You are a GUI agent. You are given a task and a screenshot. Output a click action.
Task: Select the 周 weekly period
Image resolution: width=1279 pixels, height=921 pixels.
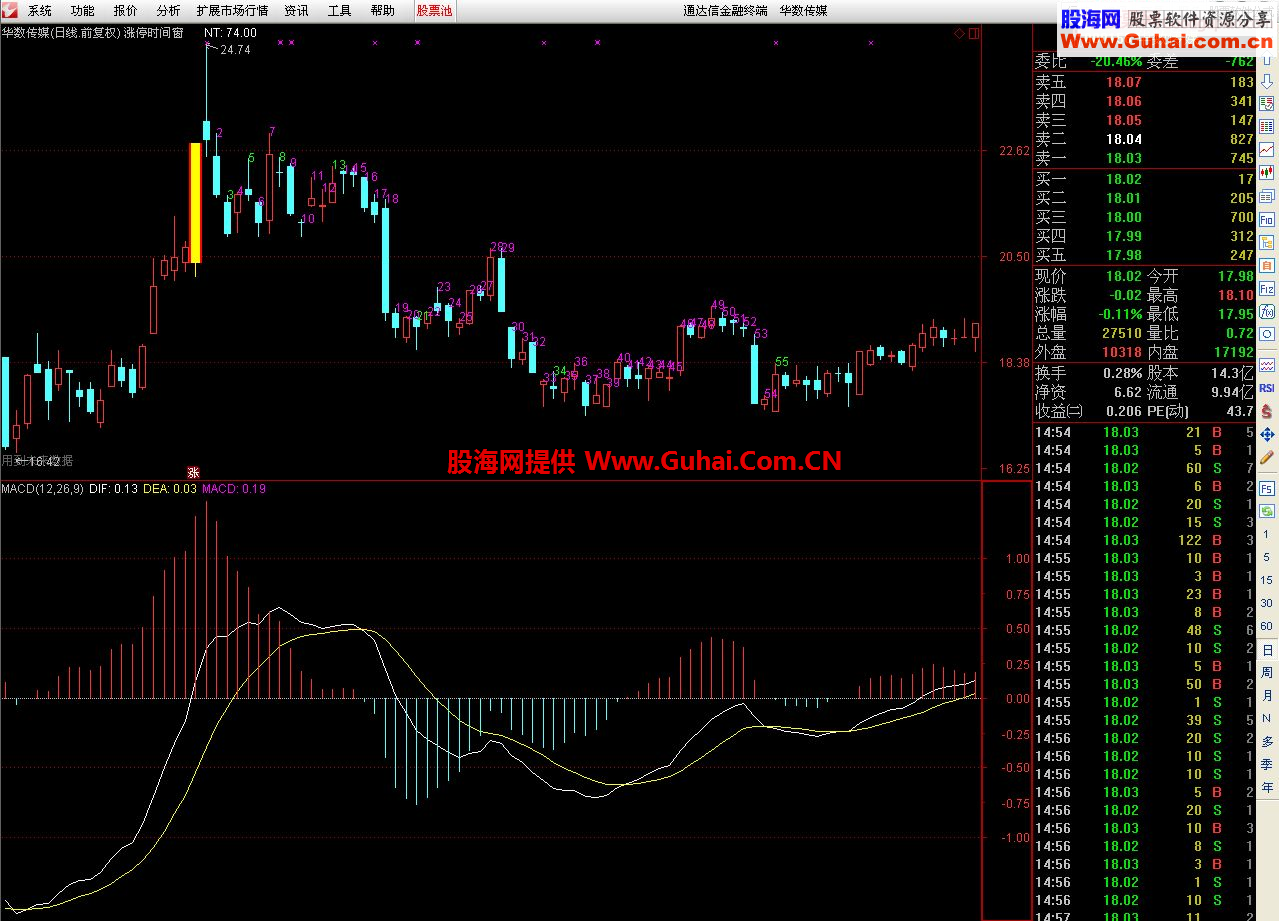pyautogui.click(x=1267, y=672)
